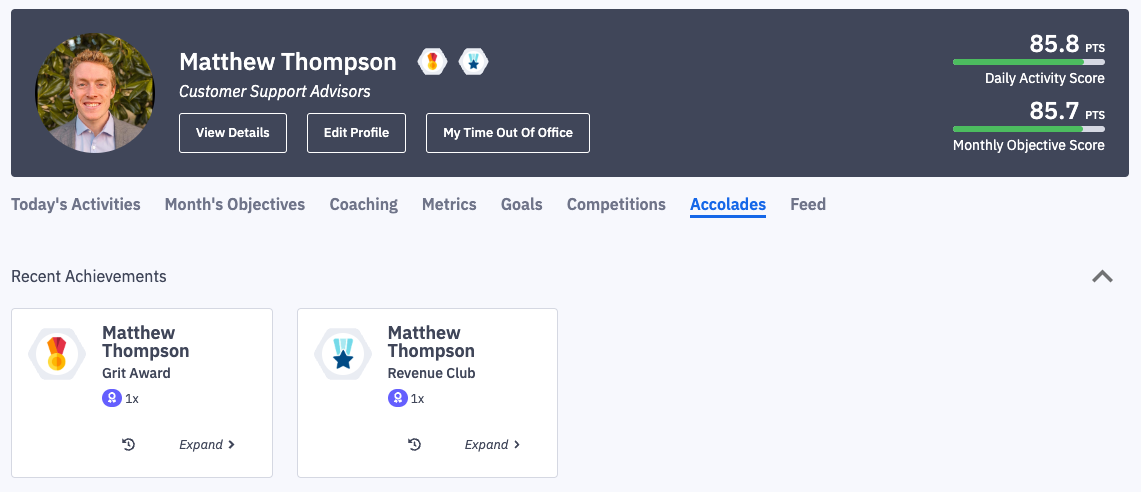The width and height of the screenshot is (1141, 492).
Task: Expand the Revenue Club card
Action: pyautogui.click(x=493, y=444)
